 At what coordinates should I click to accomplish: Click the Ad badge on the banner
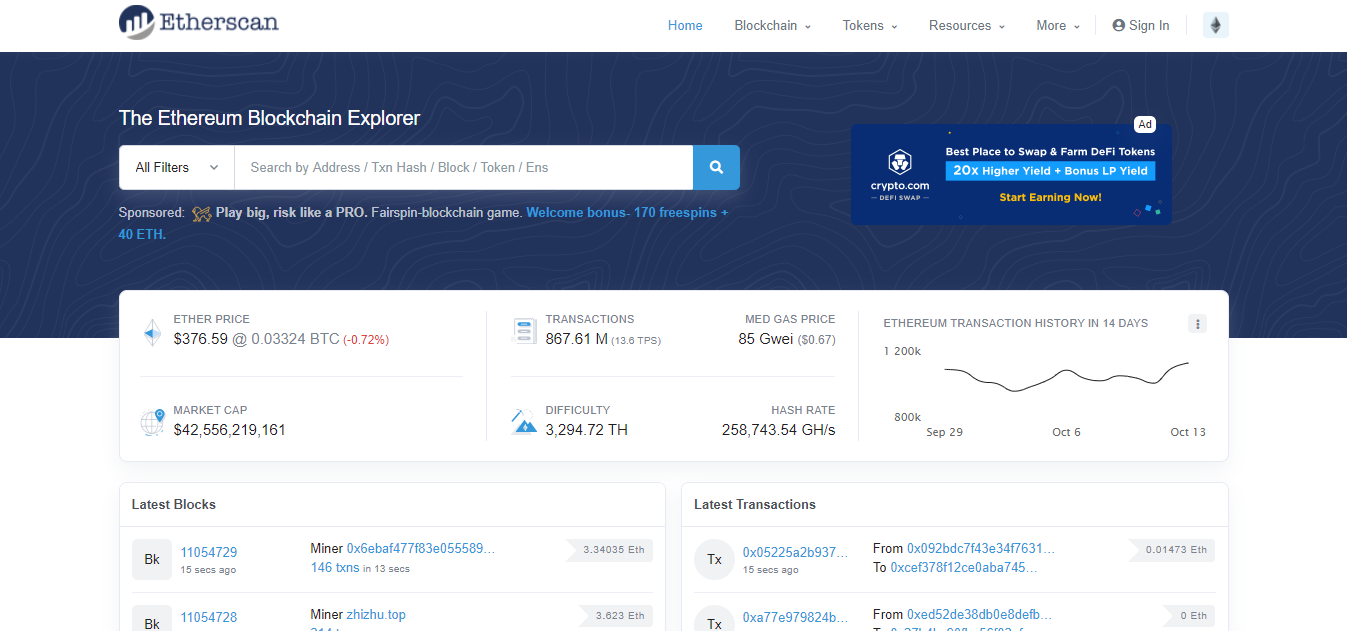1145,125
